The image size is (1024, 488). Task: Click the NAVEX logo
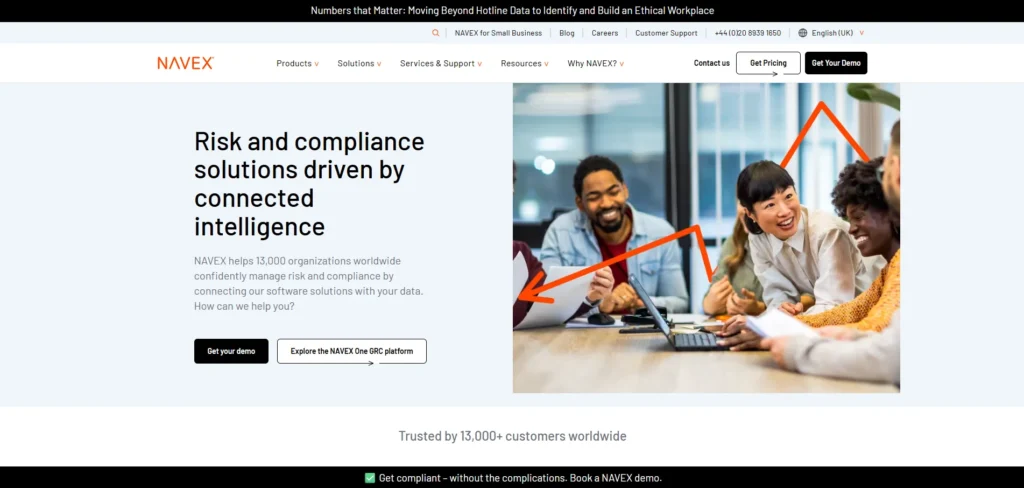point(185,63)
